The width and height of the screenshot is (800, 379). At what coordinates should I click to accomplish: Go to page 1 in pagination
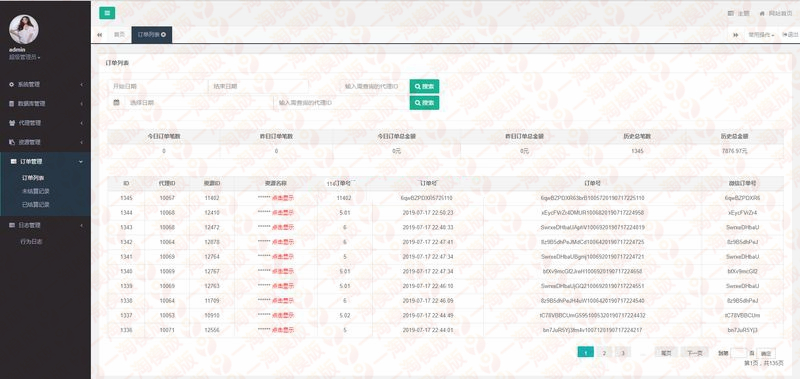[586, 352]
